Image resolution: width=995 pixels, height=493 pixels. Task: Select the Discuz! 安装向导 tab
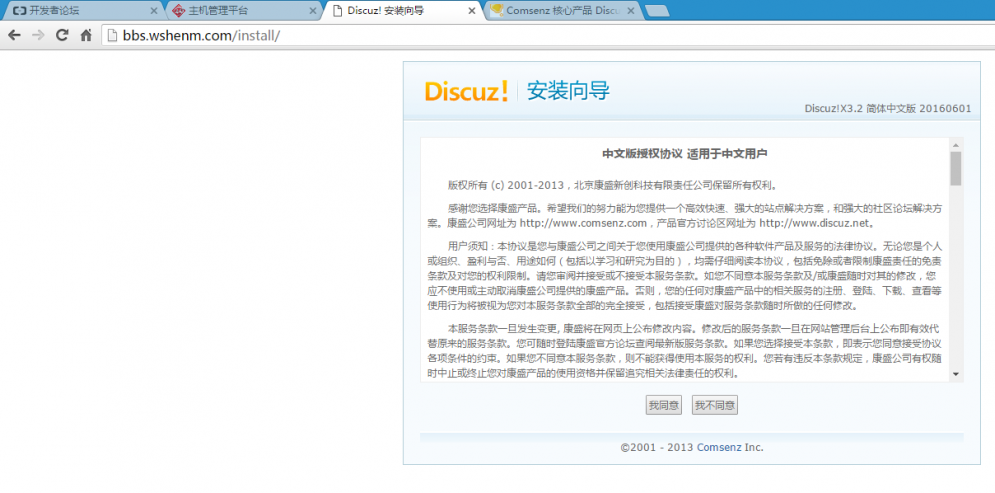(x=404, y=11)
